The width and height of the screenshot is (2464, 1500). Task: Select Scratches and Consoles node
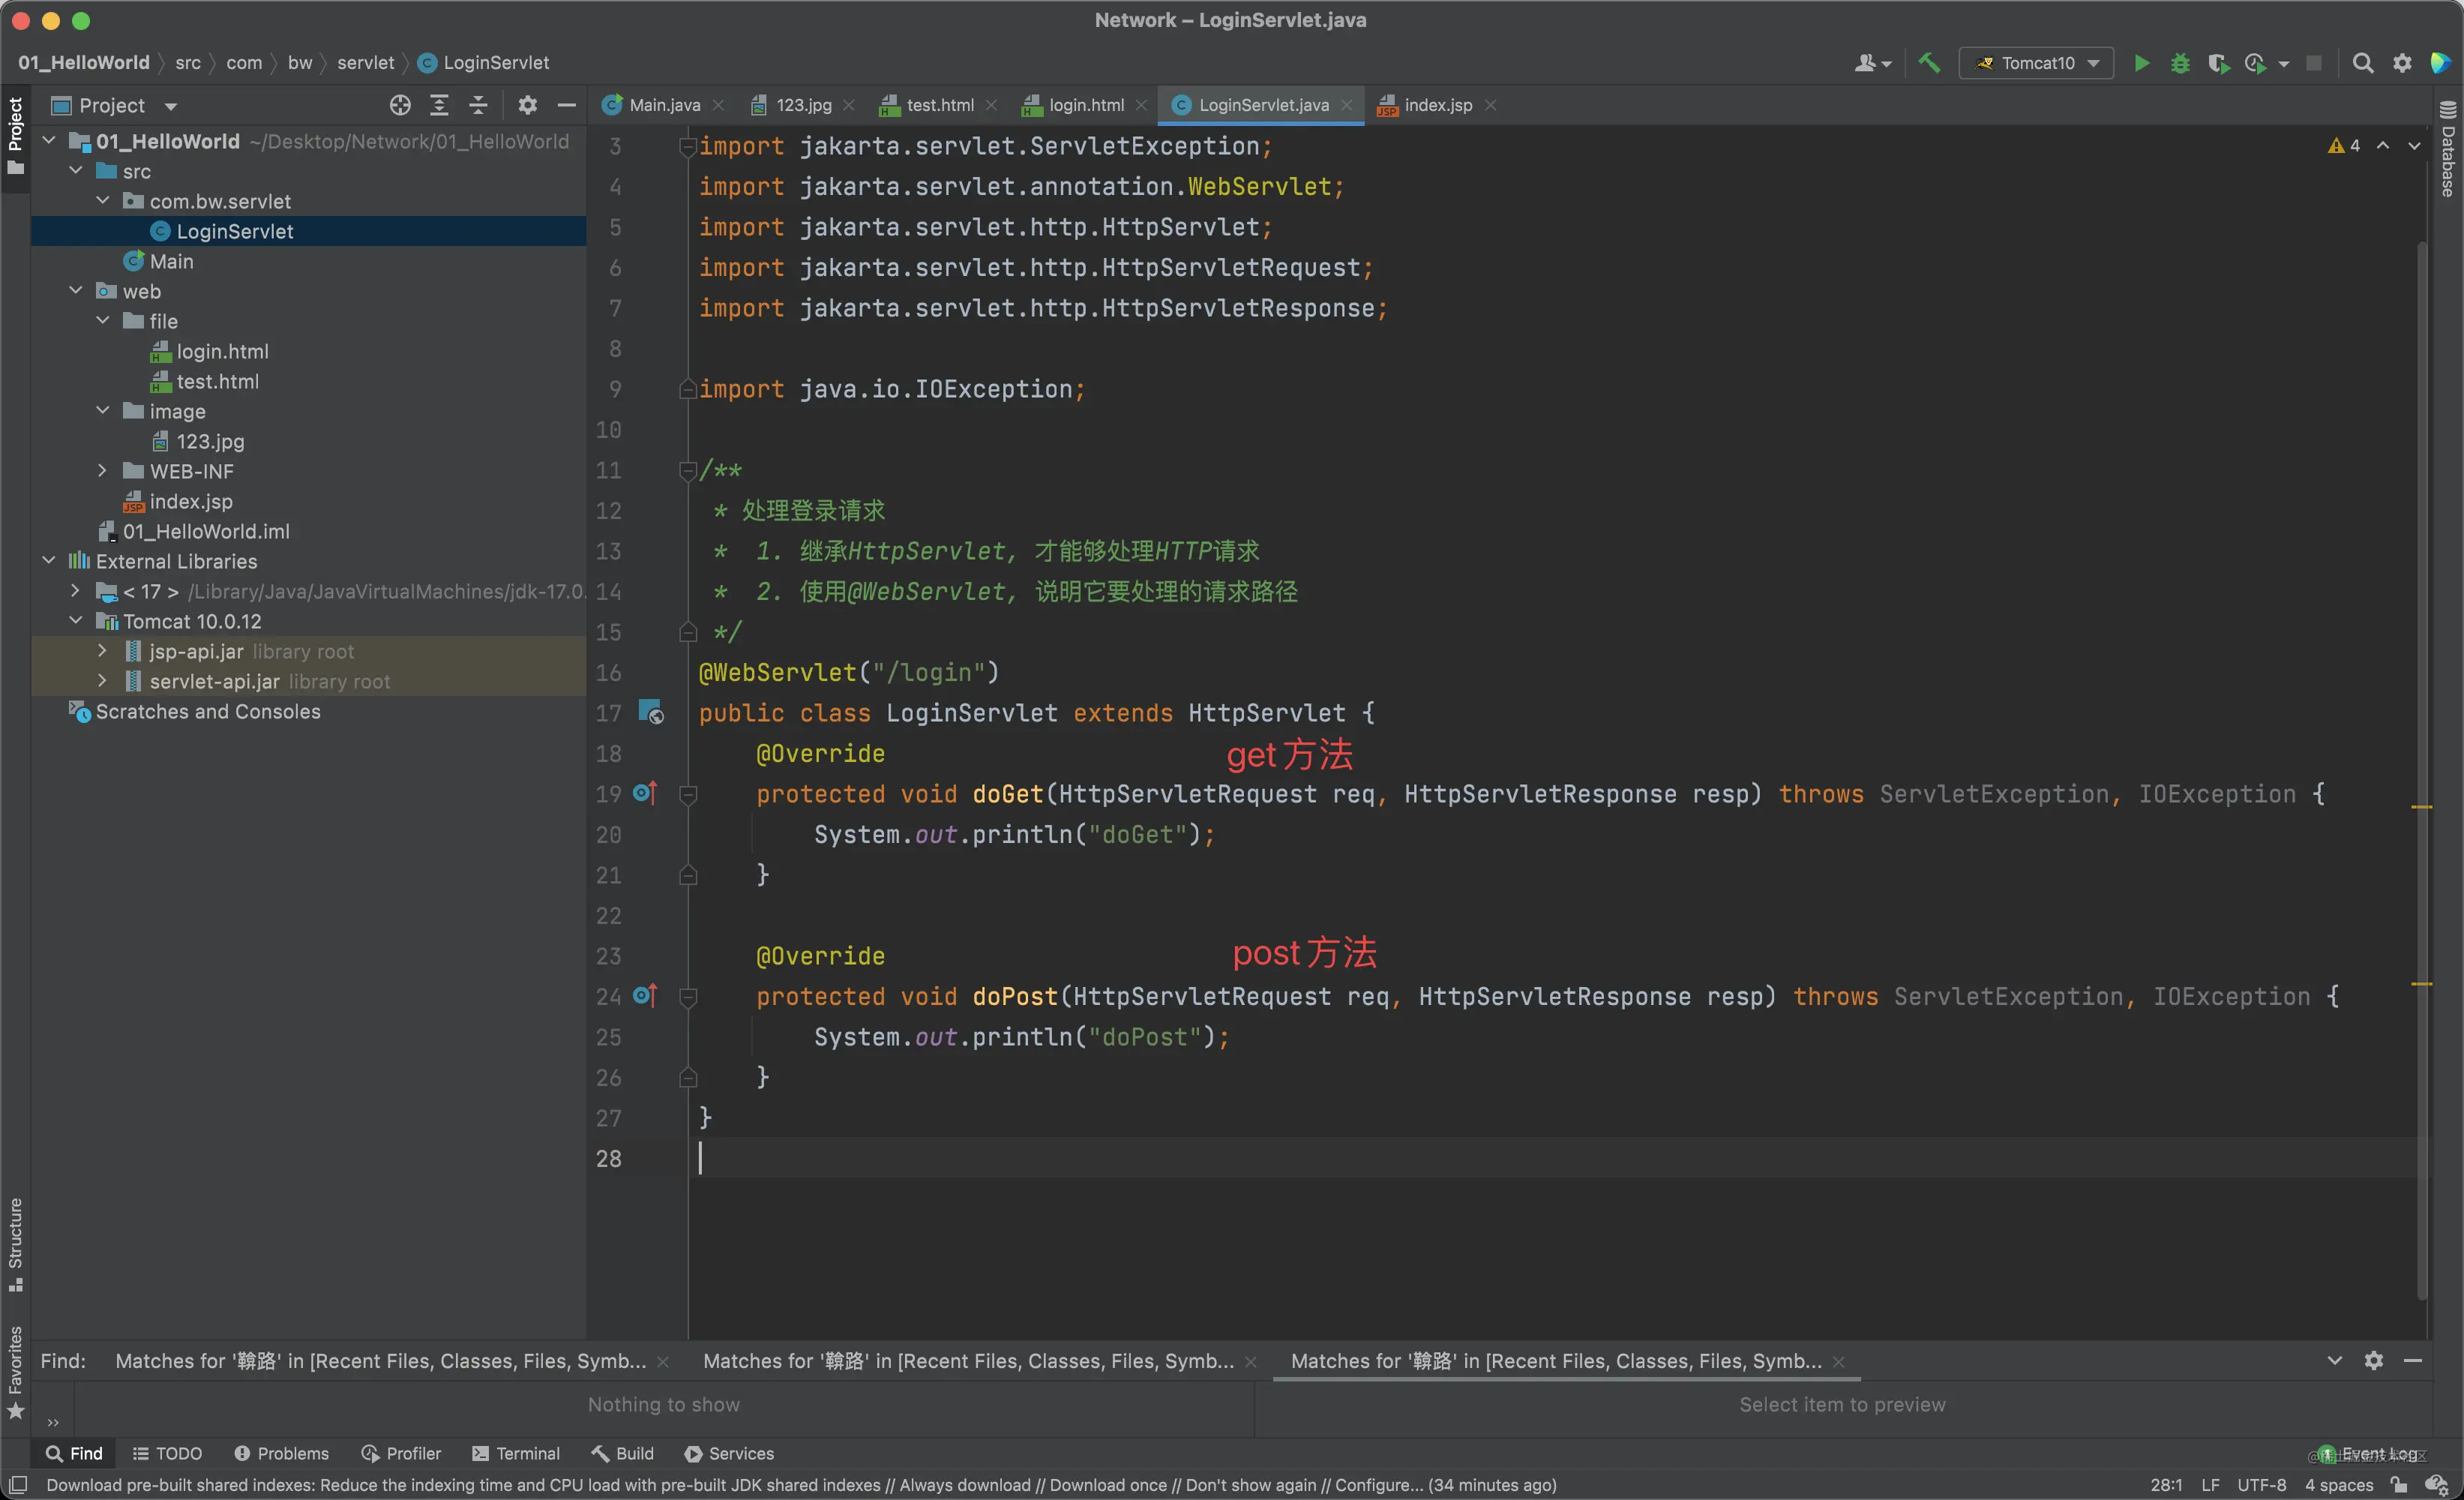click(x=207, y=711)
